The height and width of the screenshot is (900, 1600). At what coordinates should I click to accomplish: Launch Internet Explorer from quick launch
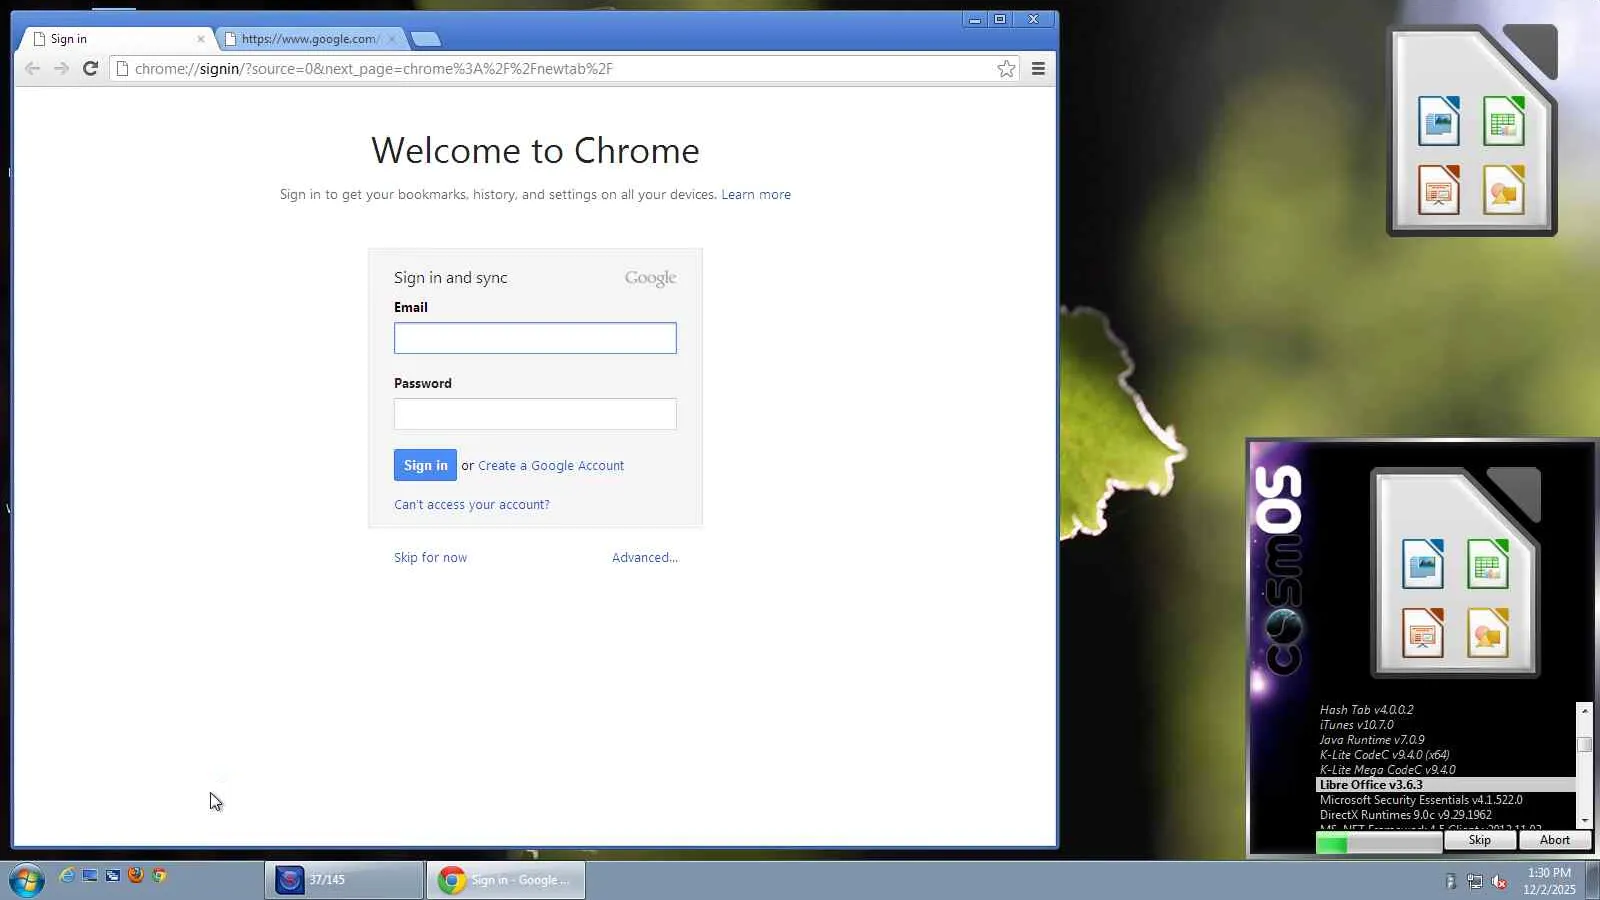click(67, 876)
